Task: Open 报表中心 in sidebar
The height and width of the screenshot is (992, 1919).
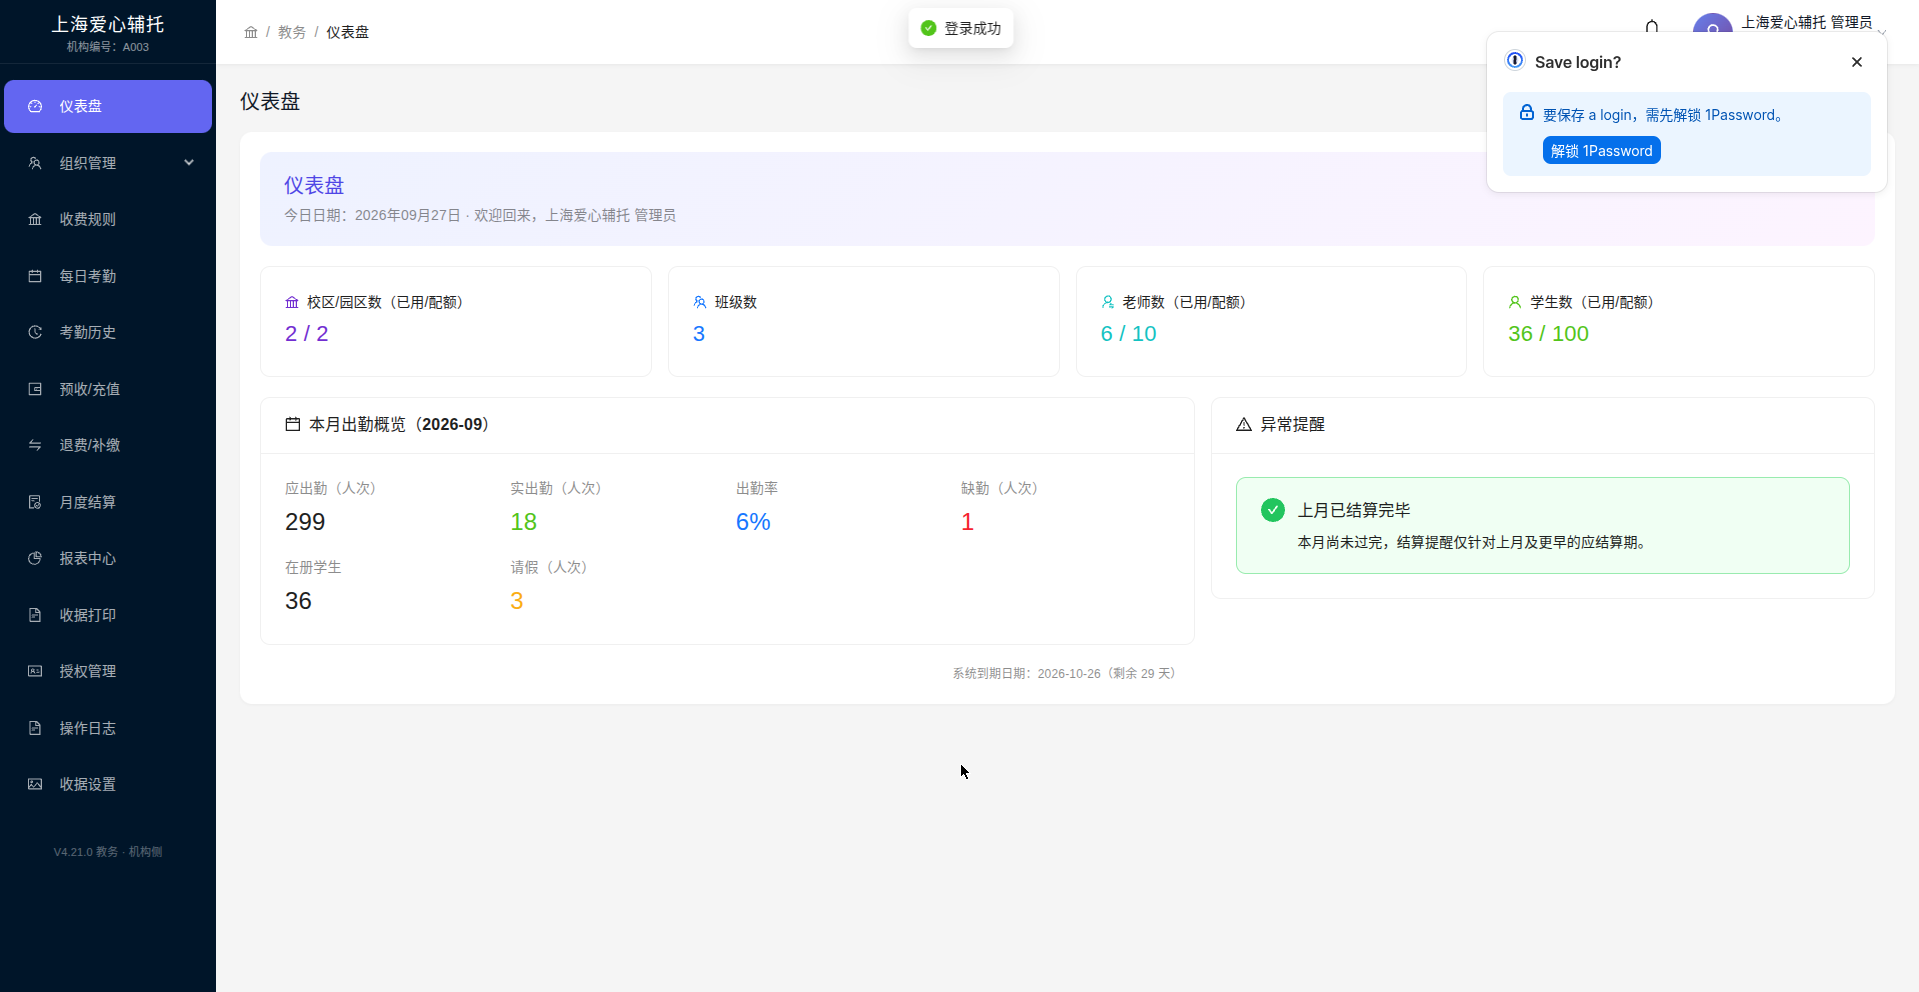Action: [x=108, y=558]
